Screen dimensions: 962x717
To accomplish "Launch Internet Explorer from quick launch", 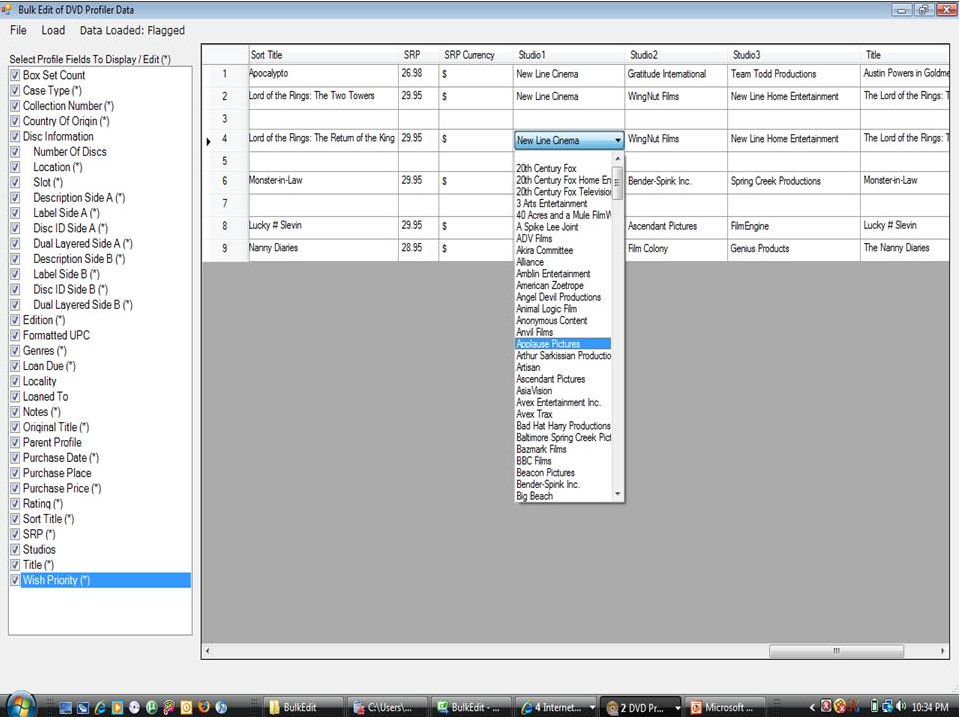I will pyautogui.click(x=100, y=708).
